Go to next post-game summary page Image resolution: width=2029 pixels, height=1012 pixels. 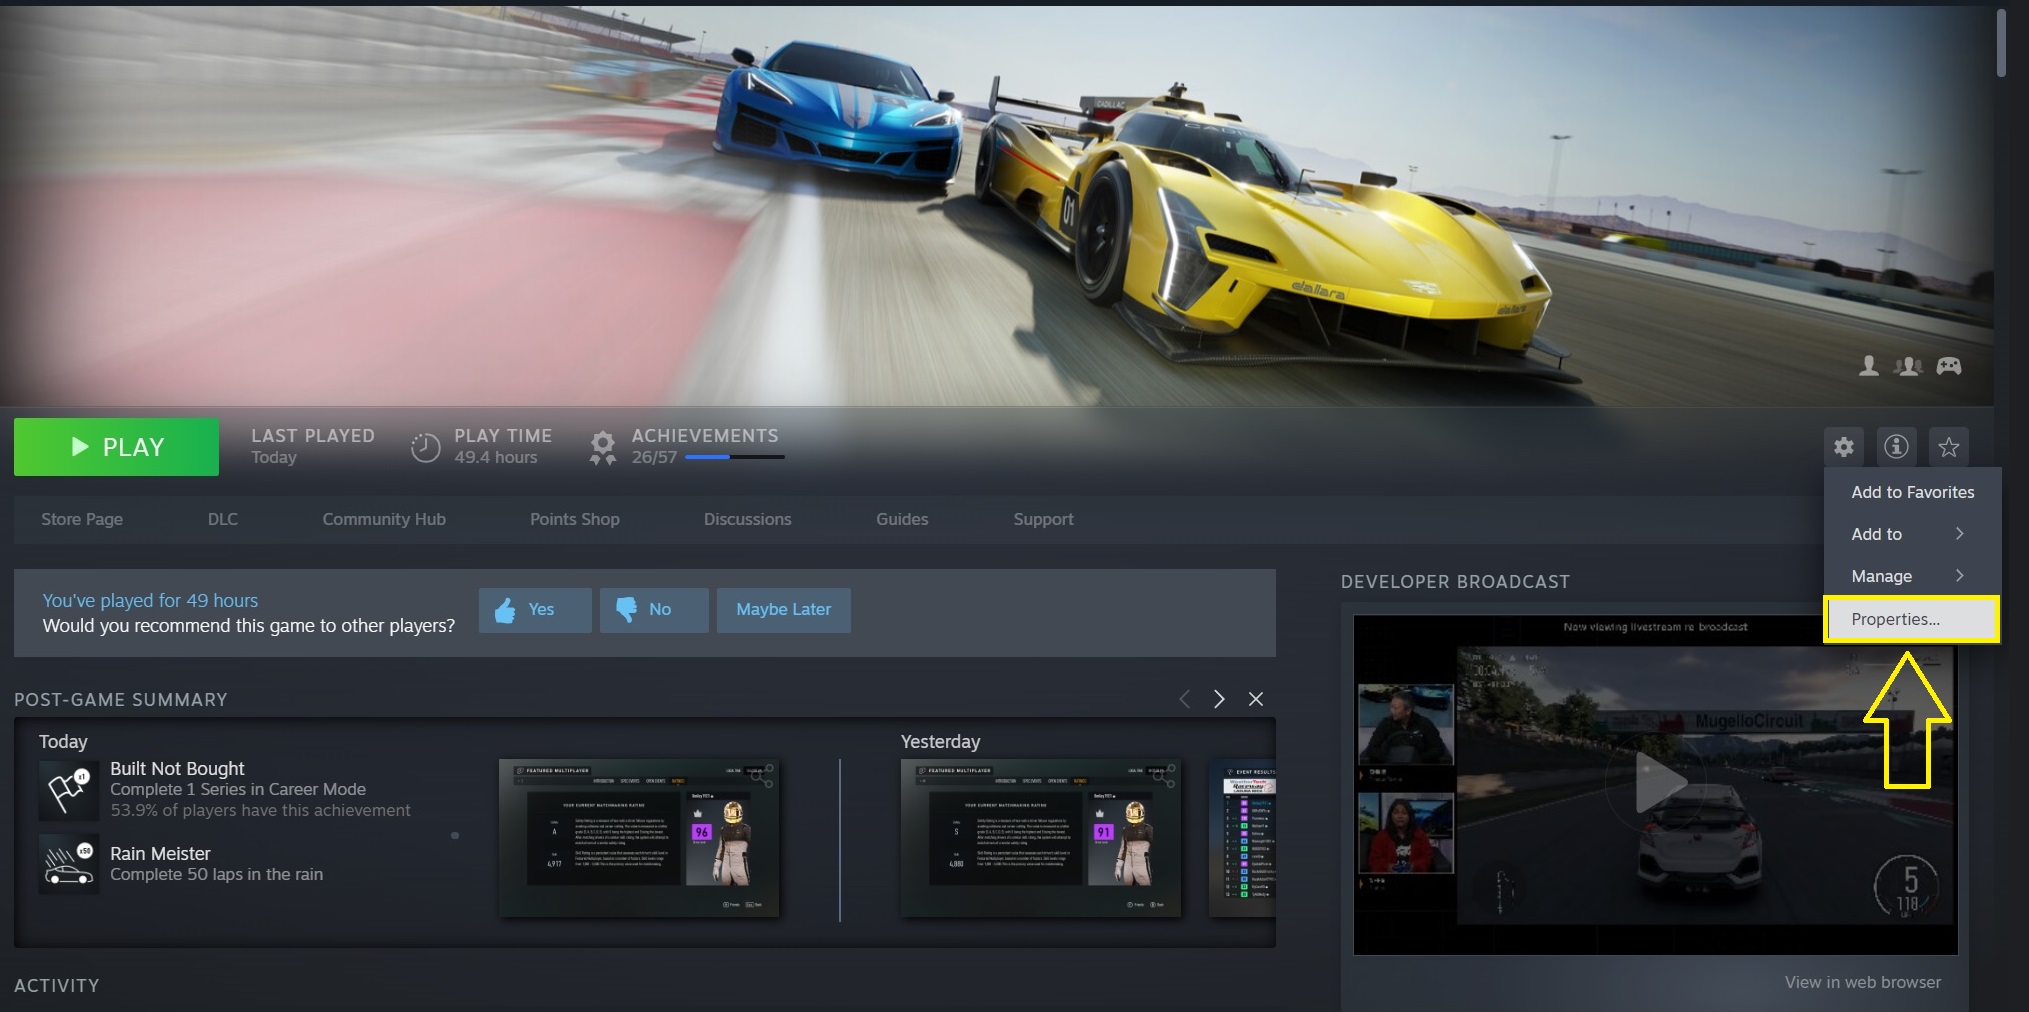pyautogui.click(x=1218, y=699)
